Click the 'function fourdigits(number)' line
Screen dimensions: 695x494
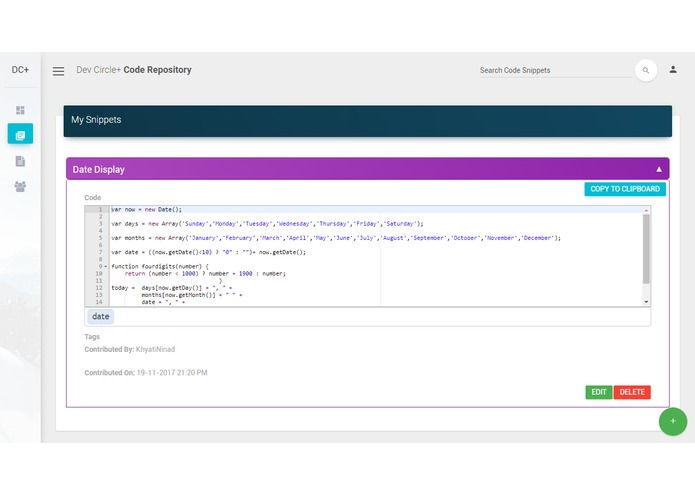(x=160, y=266)
